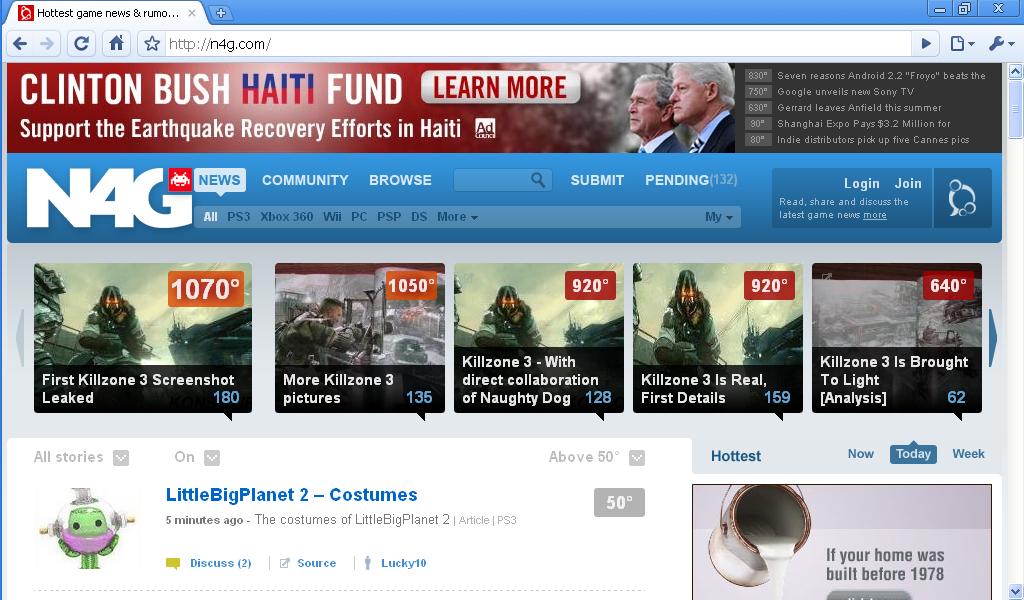This screenshot has width=1024, height=600.
Task: Open LittleBigPlanet 2 – Costumes headline
Action: (x=291, y=495)
